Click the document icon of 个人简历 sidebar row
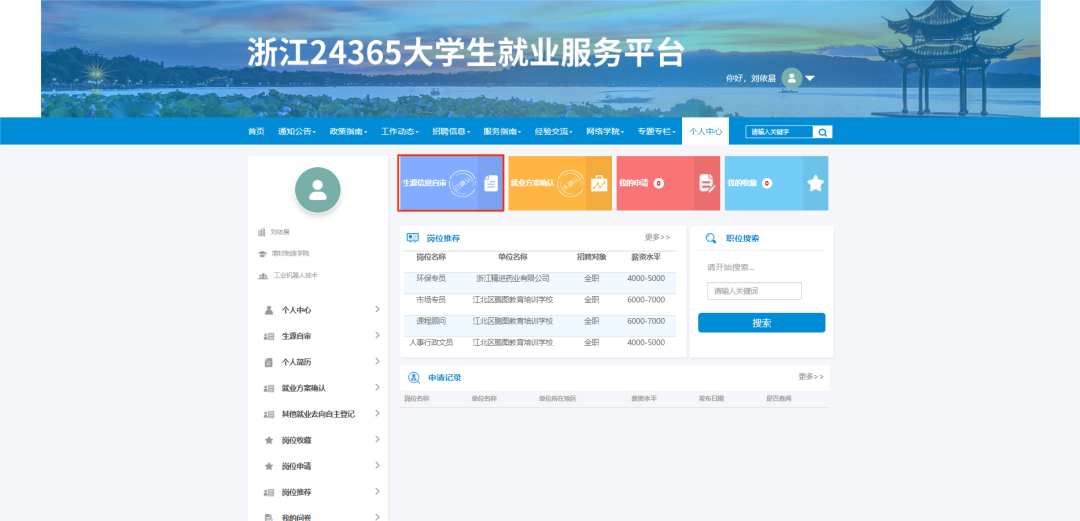The image size is (1080, 521). pyautogui.click(x=269, y=362)
